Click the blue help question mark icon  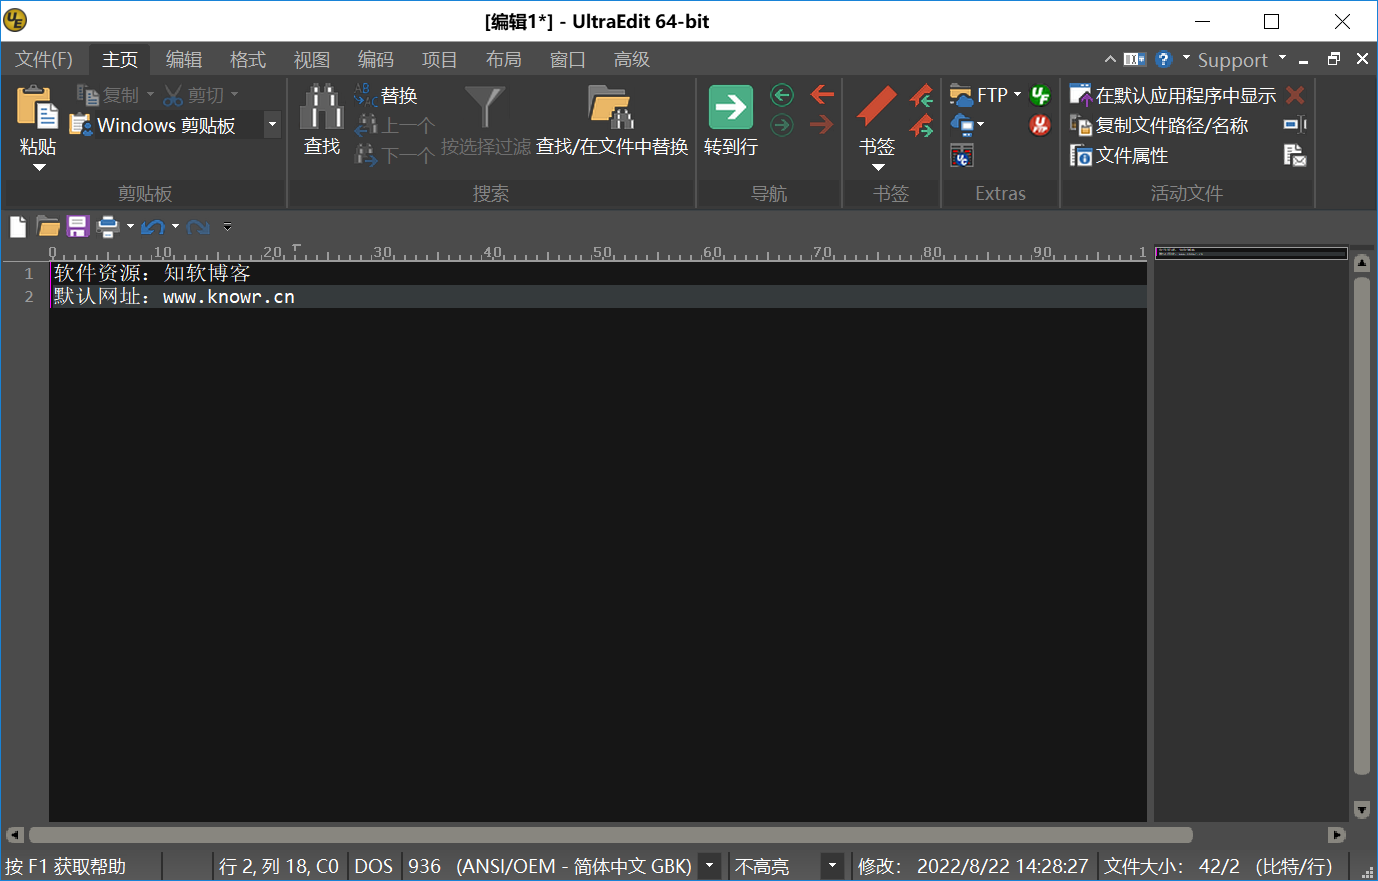click(1163, 59)
